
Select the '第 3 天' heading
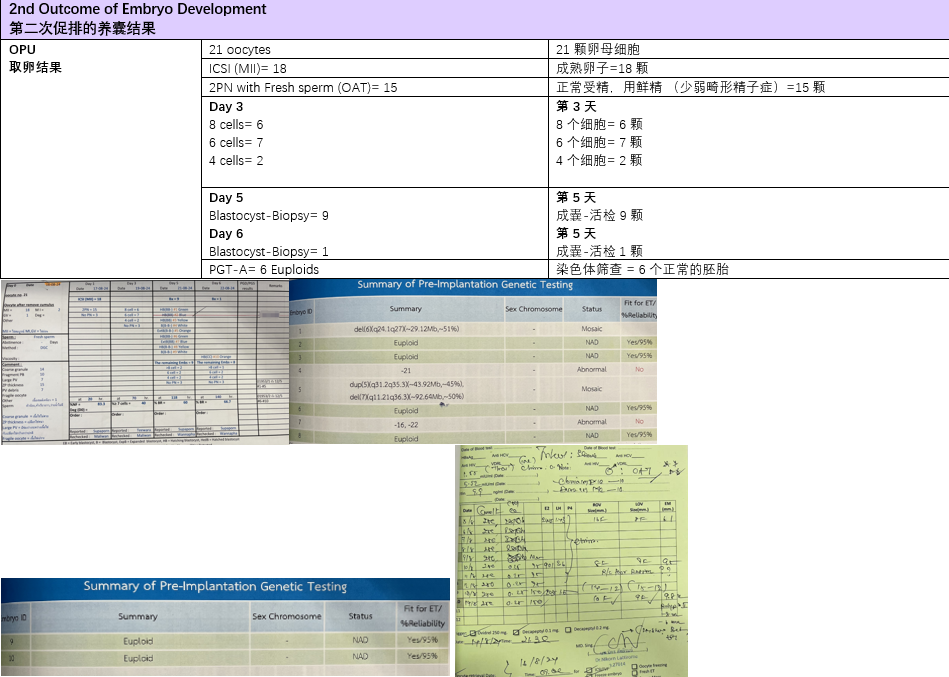[x=576, y=106]
